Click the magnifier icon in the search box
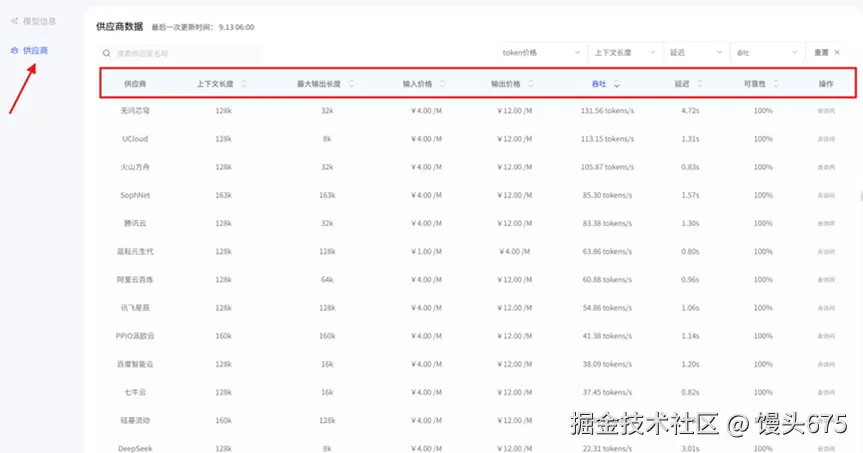The width and height of the screenshot is (863, 453). (x=106, y=53)
